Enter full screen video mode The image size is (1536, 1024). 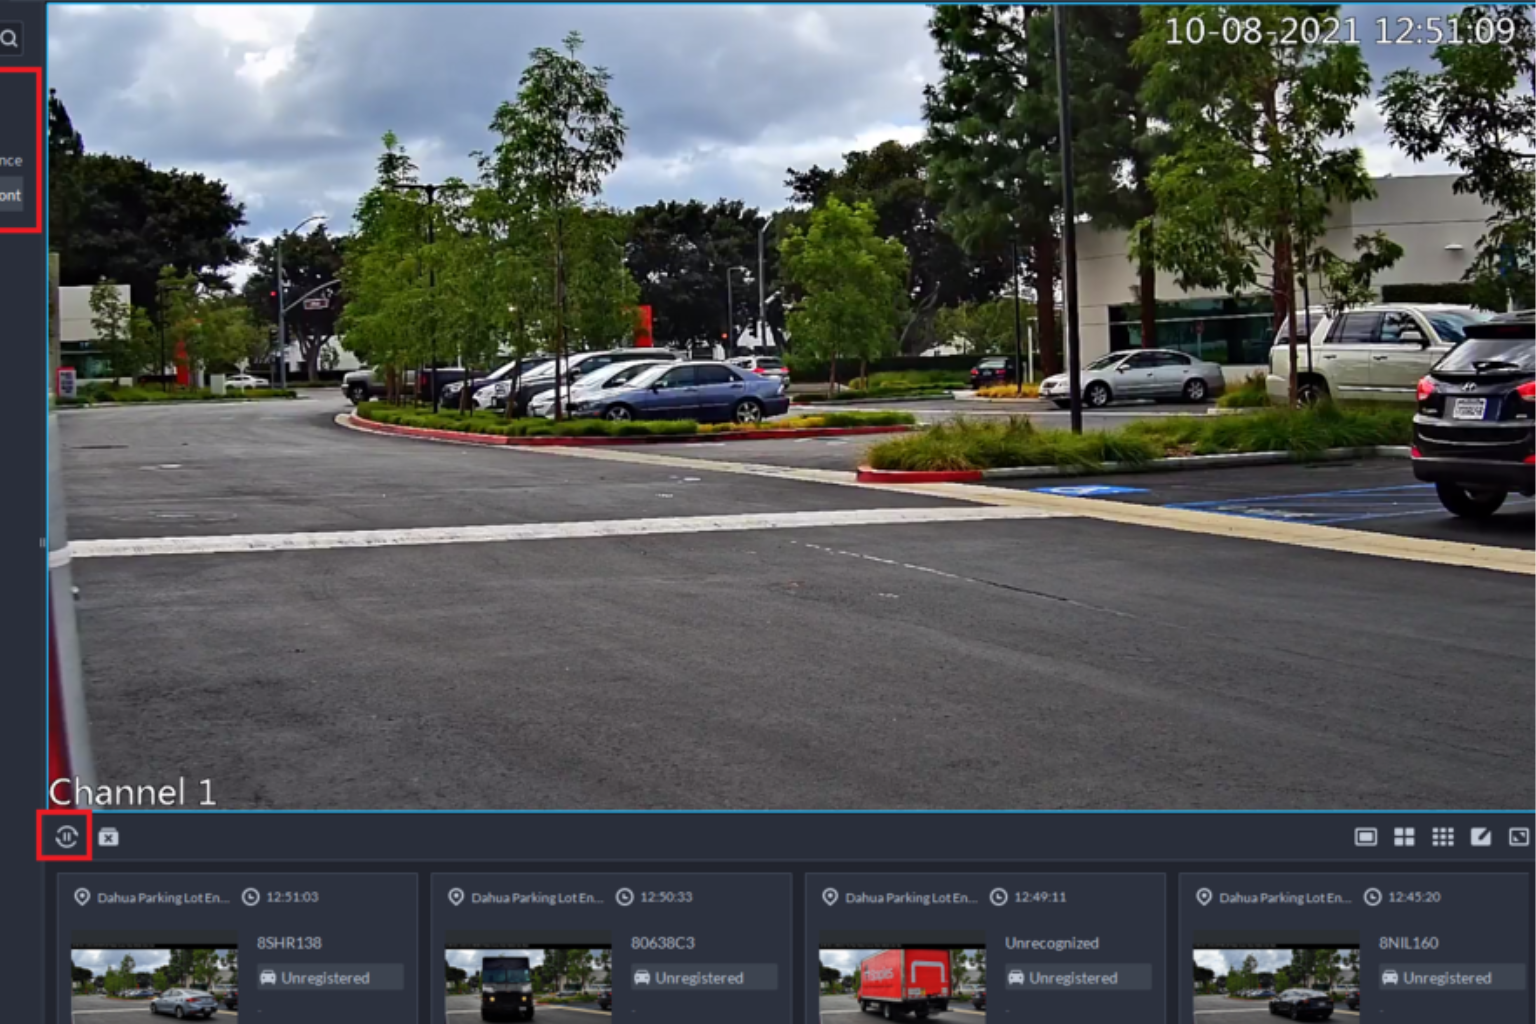tap(1518, 837)
